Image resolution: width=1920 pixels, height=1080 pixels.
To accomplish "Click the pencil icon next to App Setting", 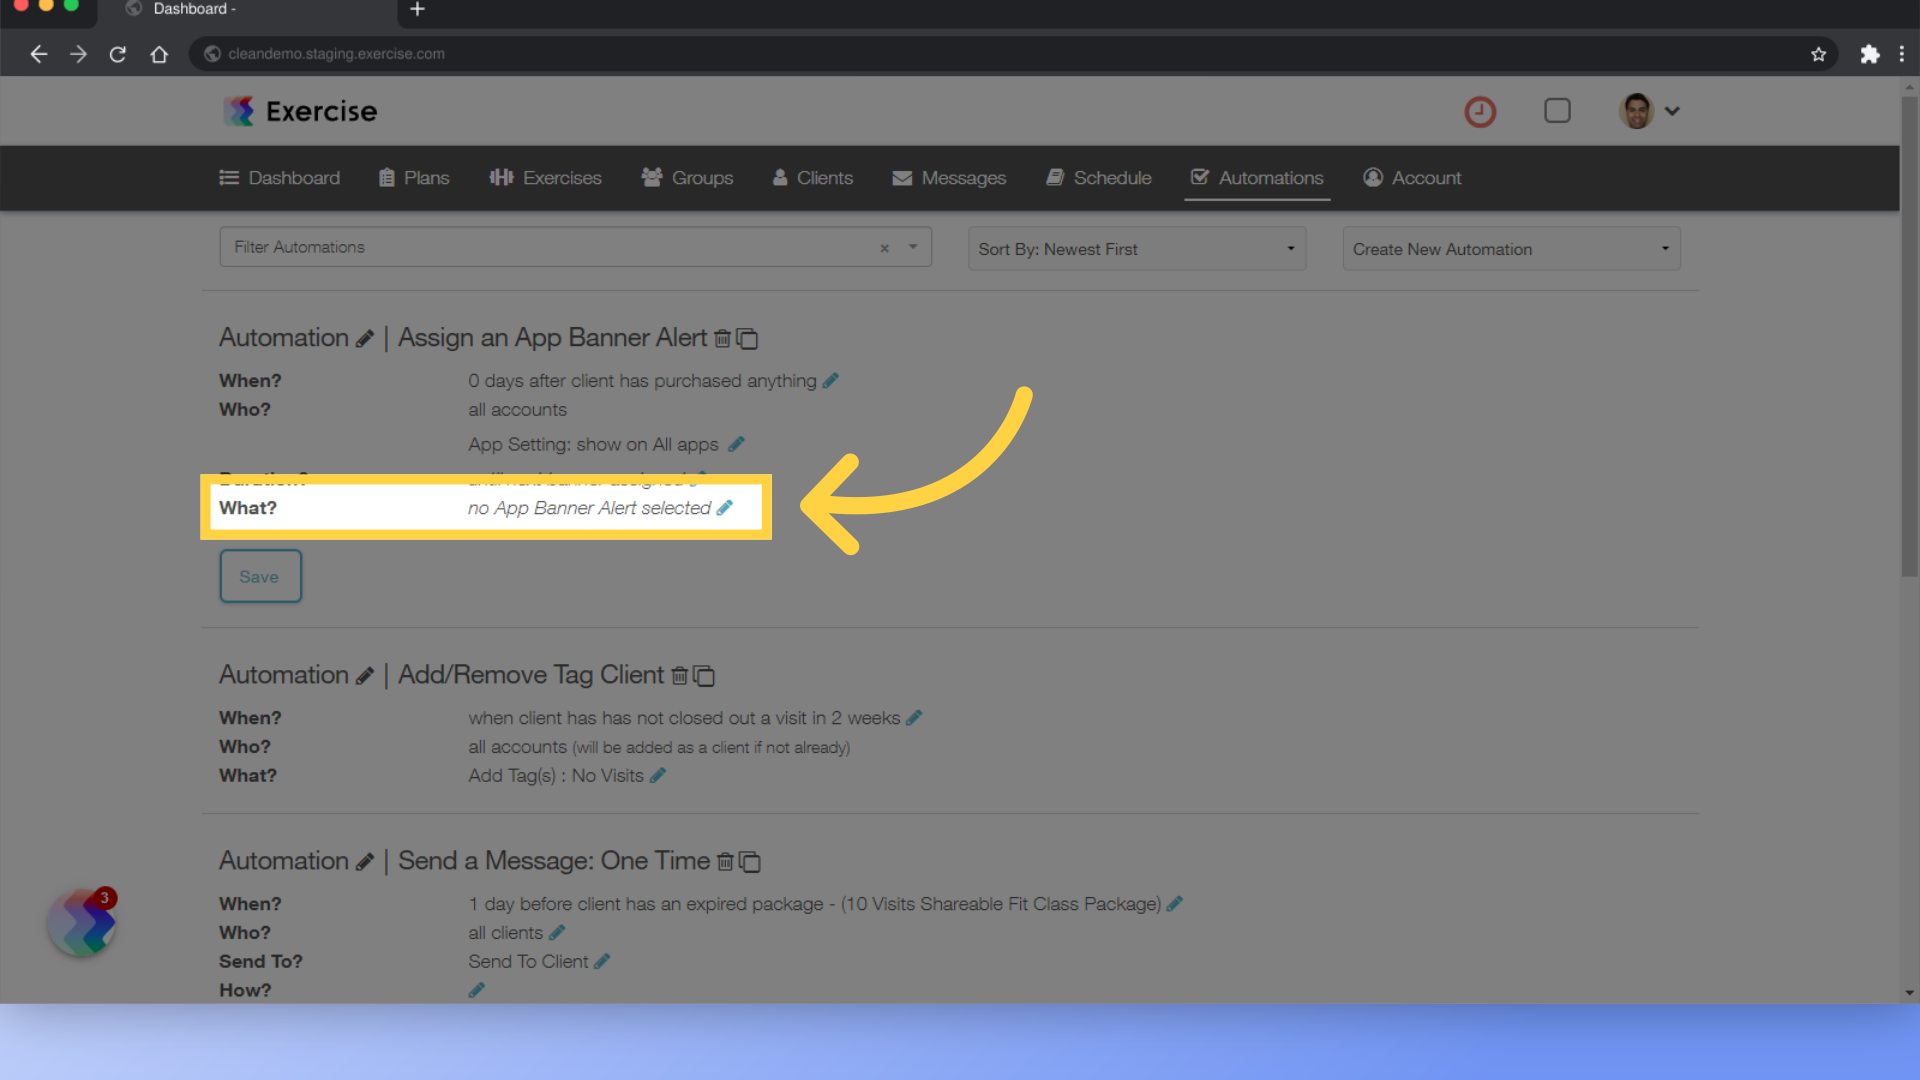I will point(736,444).
